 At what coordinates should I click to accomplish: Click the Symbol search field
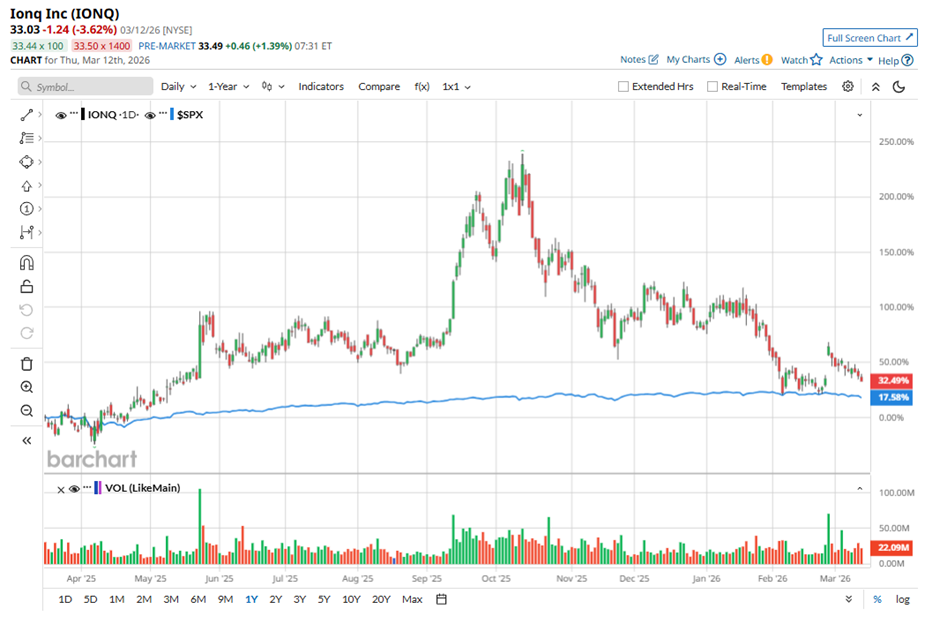[85, 87]
